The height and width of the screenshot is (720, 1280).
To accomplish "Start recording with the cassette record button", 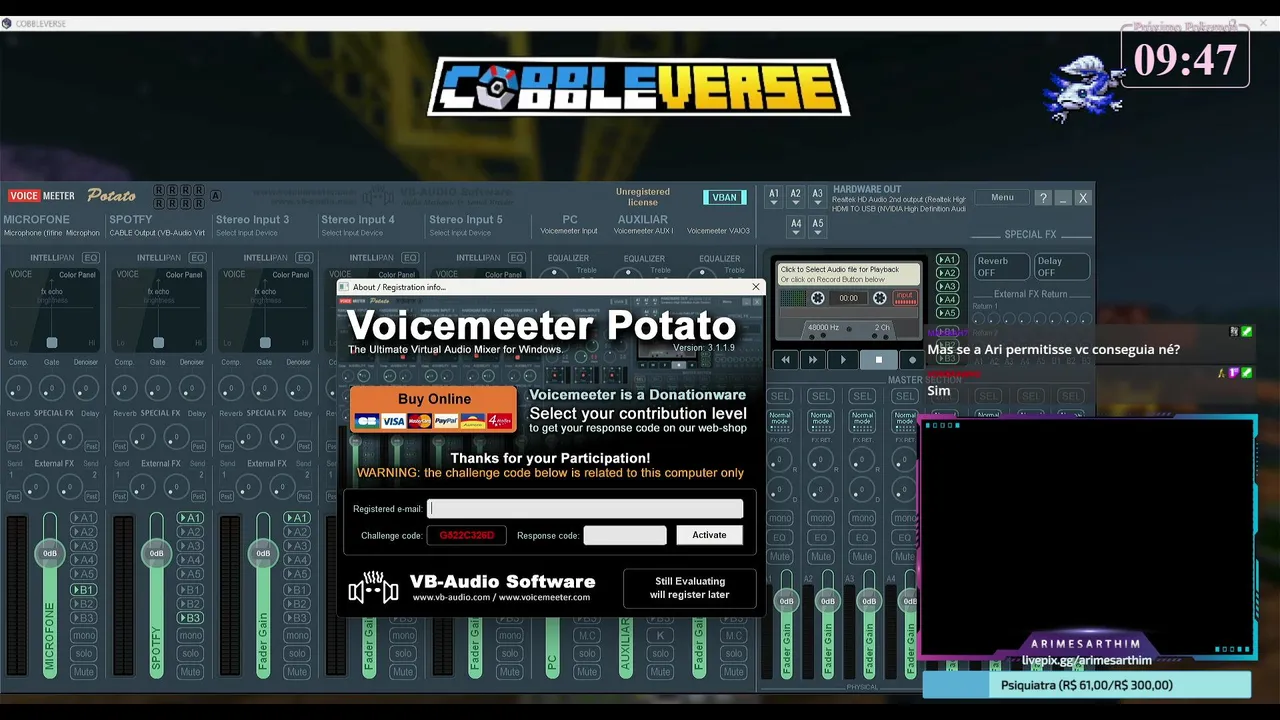I will (x=911, y=359).
